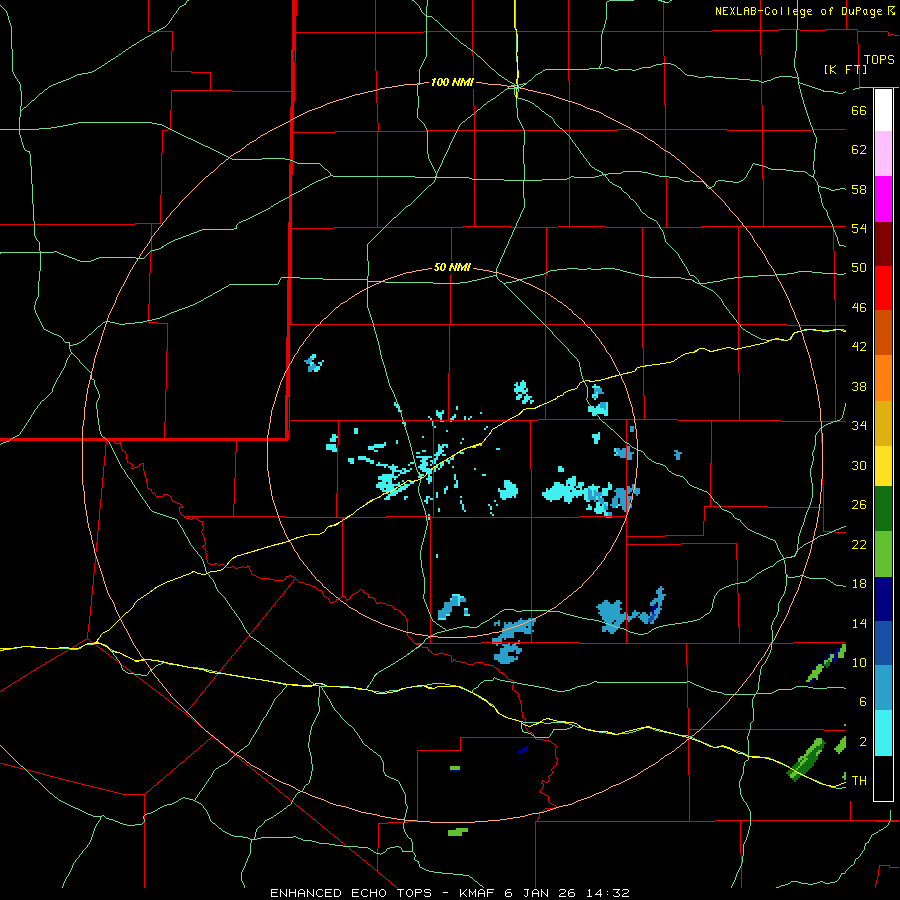
Task: Click the light blue legend swatch
Action: tap(883, 688)
